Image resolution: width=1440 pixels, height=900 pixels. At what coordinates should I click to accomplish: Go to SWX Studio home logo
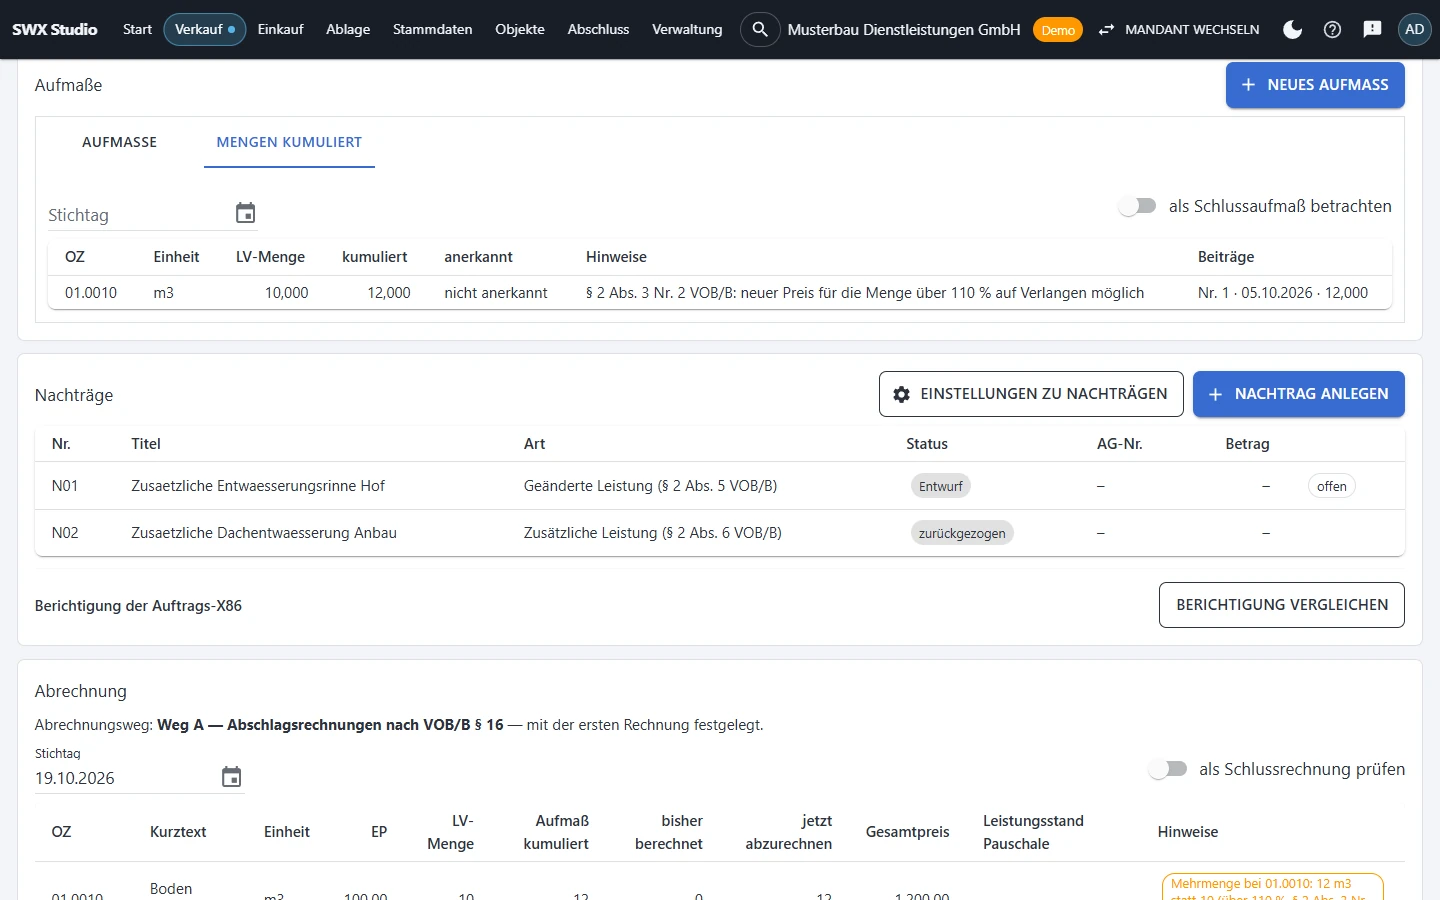55,30
